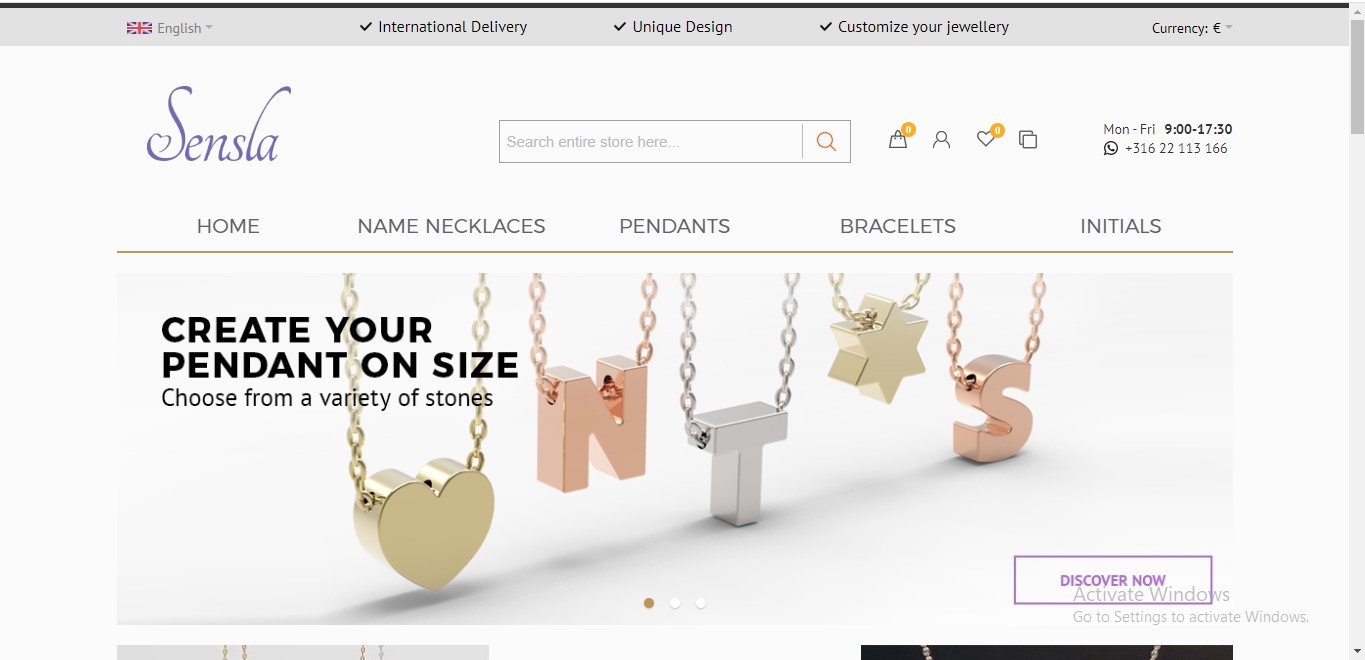The width and height of the screenshot is (1365, 660).
Task: Click the search magnifier icon
Action: point(826,142)
